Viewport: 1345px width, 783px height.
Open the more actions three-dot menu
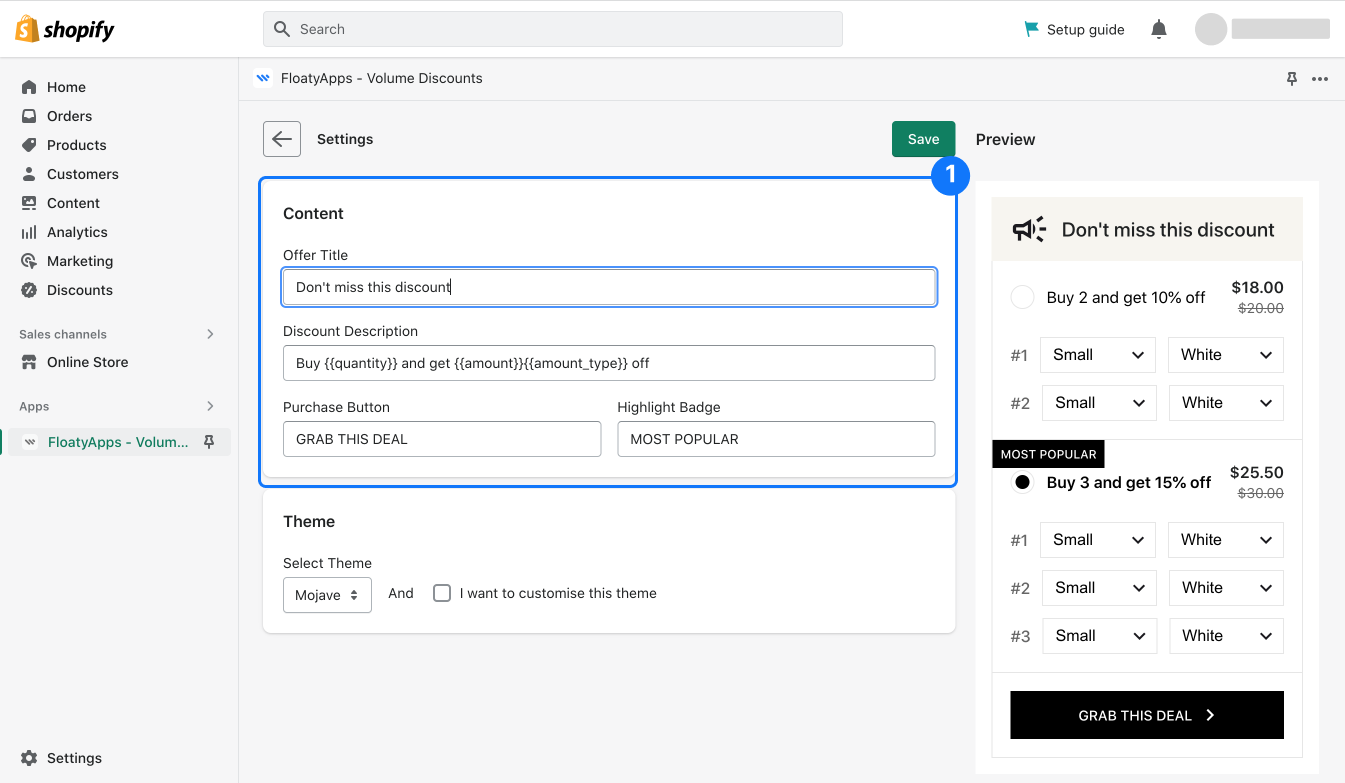pos(1320,78)
